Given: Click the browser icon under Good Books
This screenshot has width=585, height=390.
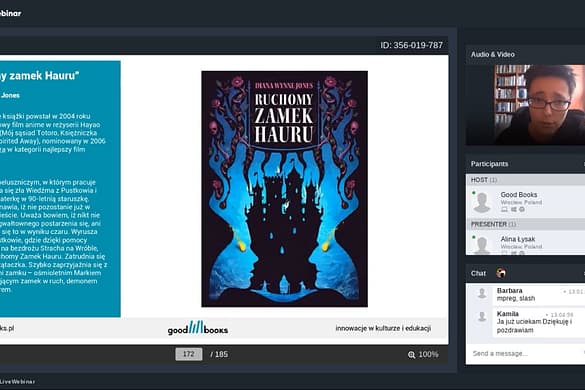Looking at the screenshot, I should pos(522,210).
